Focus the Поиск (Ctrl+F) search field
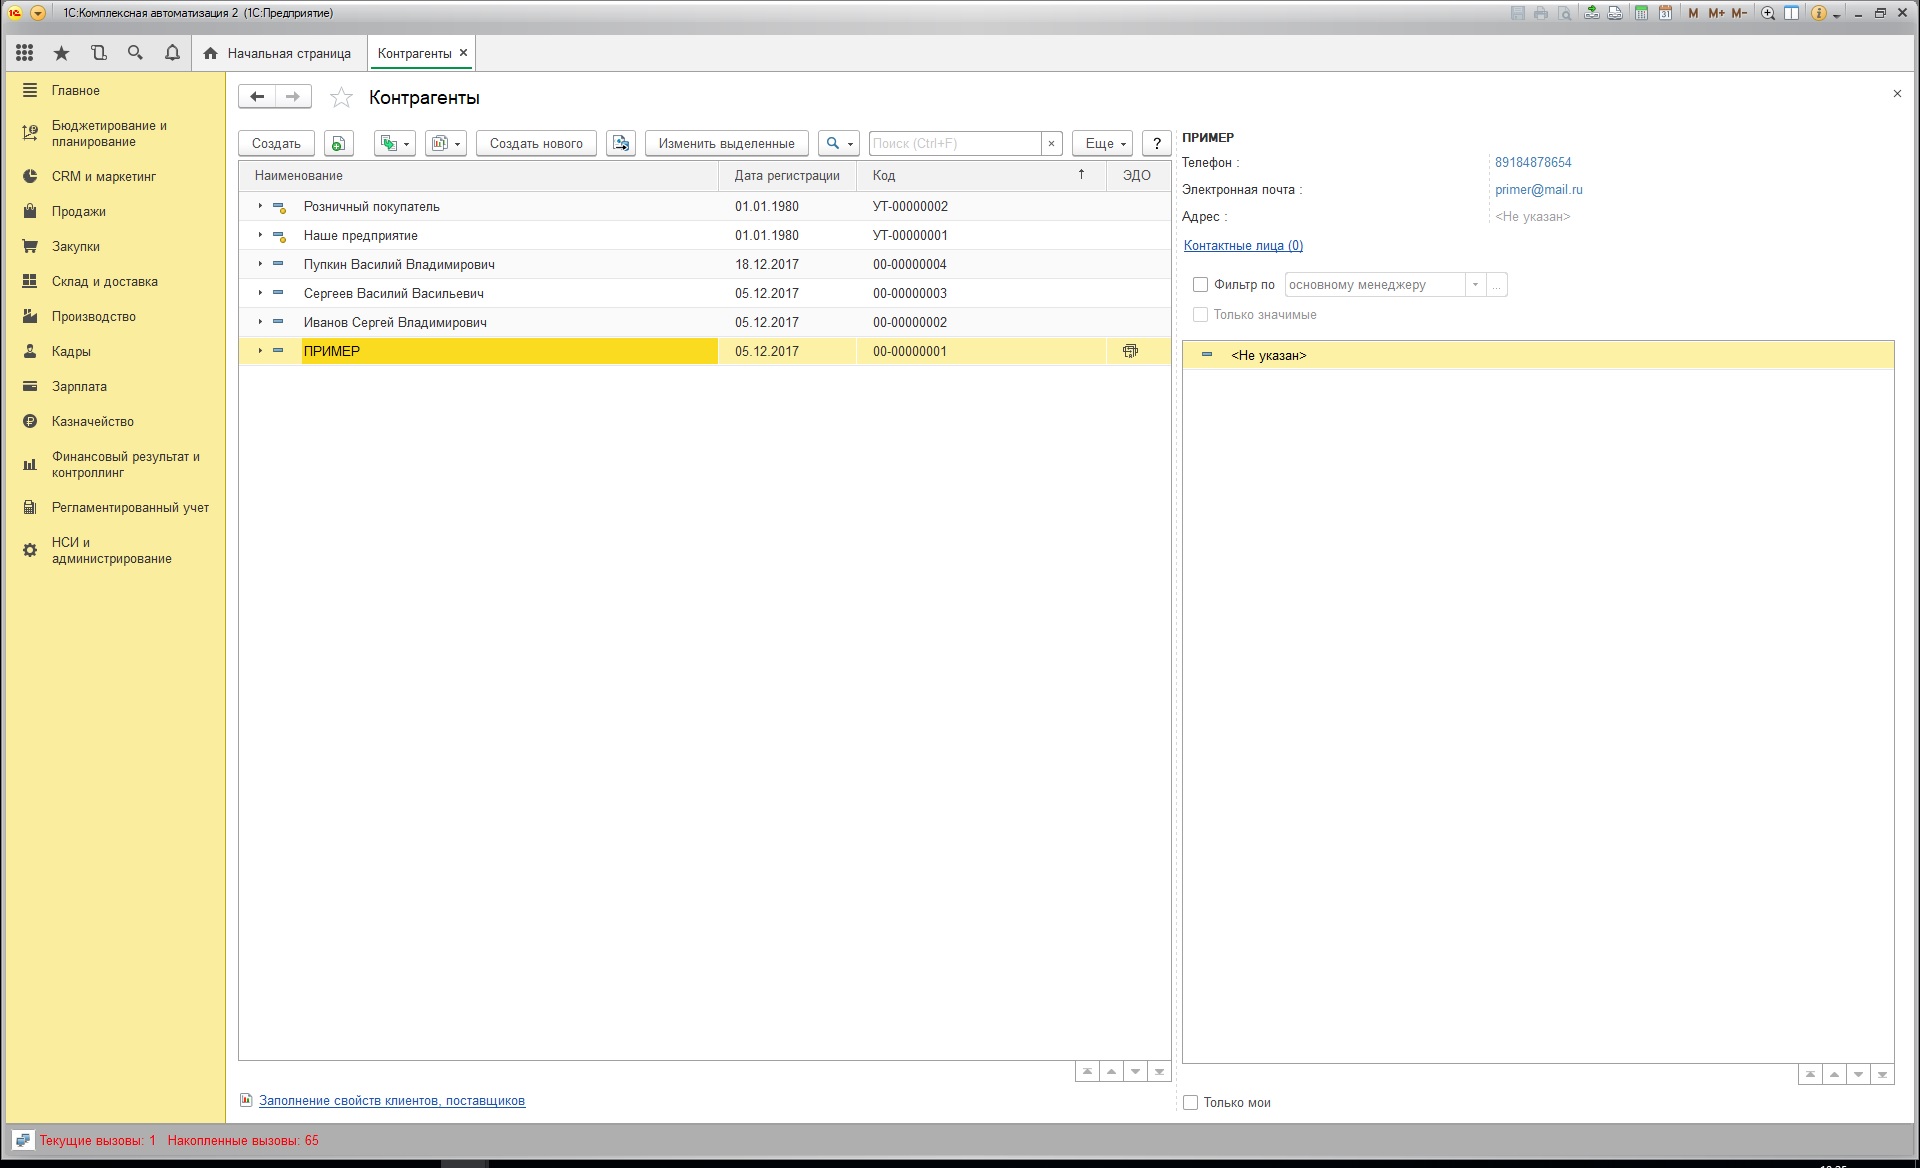1920x1168 pixels. 955,143
